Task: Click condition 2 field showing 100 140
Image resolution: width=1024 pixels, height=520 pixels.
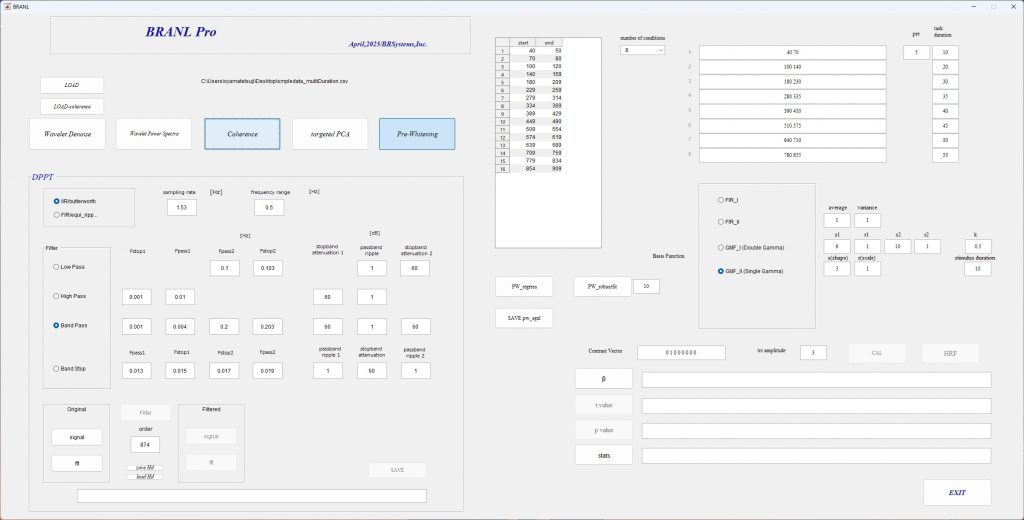Action: coord(793,67)
